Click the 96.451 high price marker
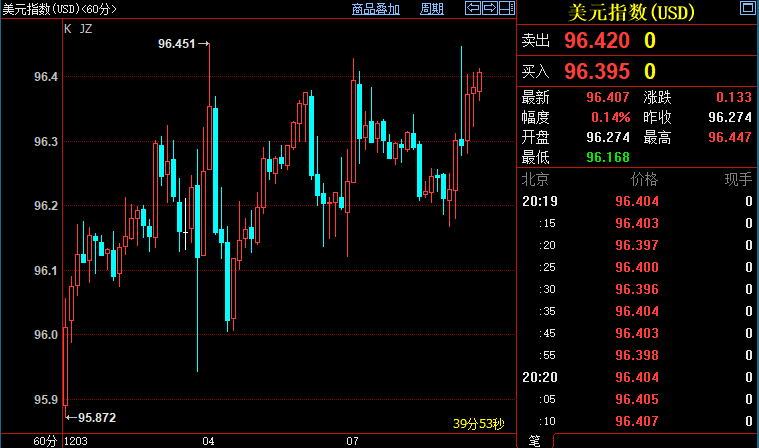 [179, 44]
